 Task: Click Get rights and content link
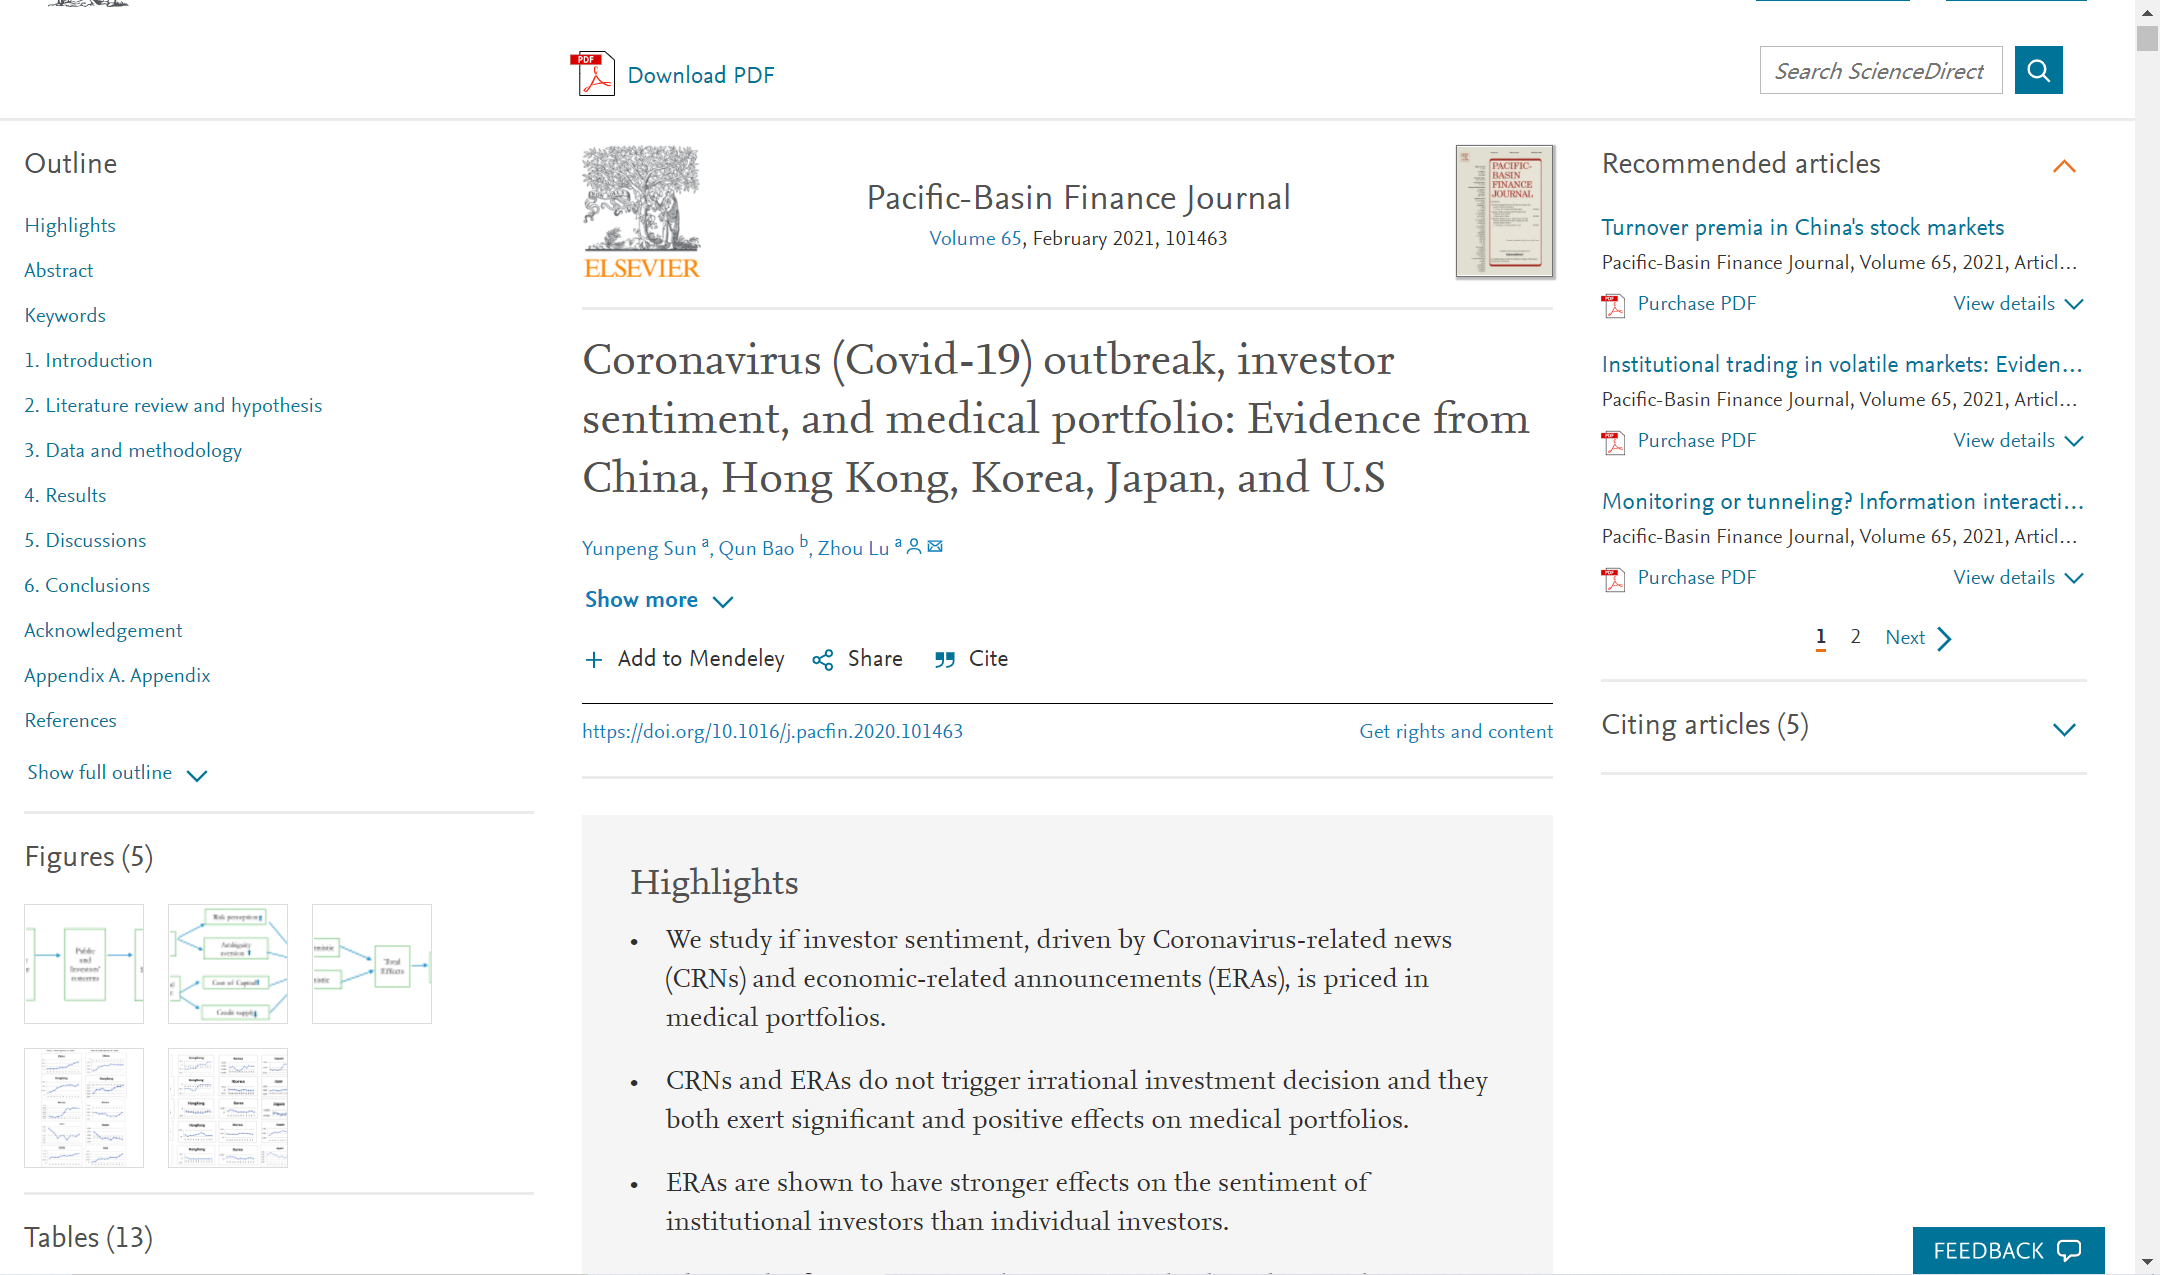(1455, 731)
